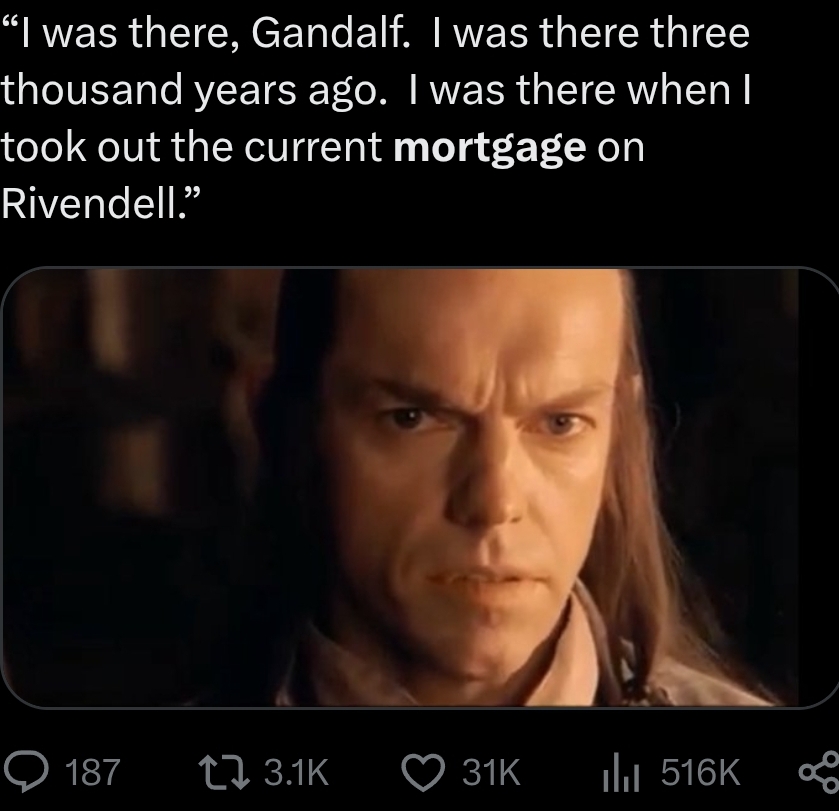Open replies via the speech bubble icon

[x=26, y=772]
